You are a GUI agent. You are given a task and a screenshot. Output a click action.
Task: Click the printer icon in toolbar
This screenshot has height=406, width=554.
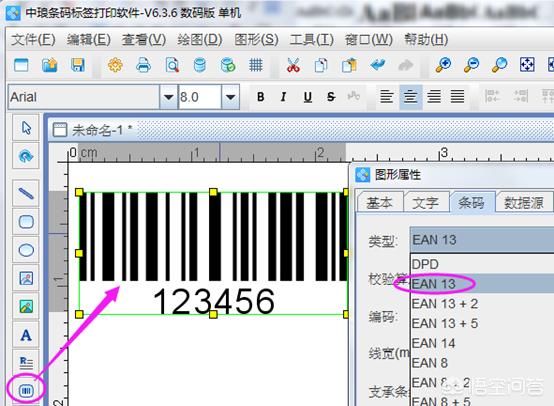point(143,65)
